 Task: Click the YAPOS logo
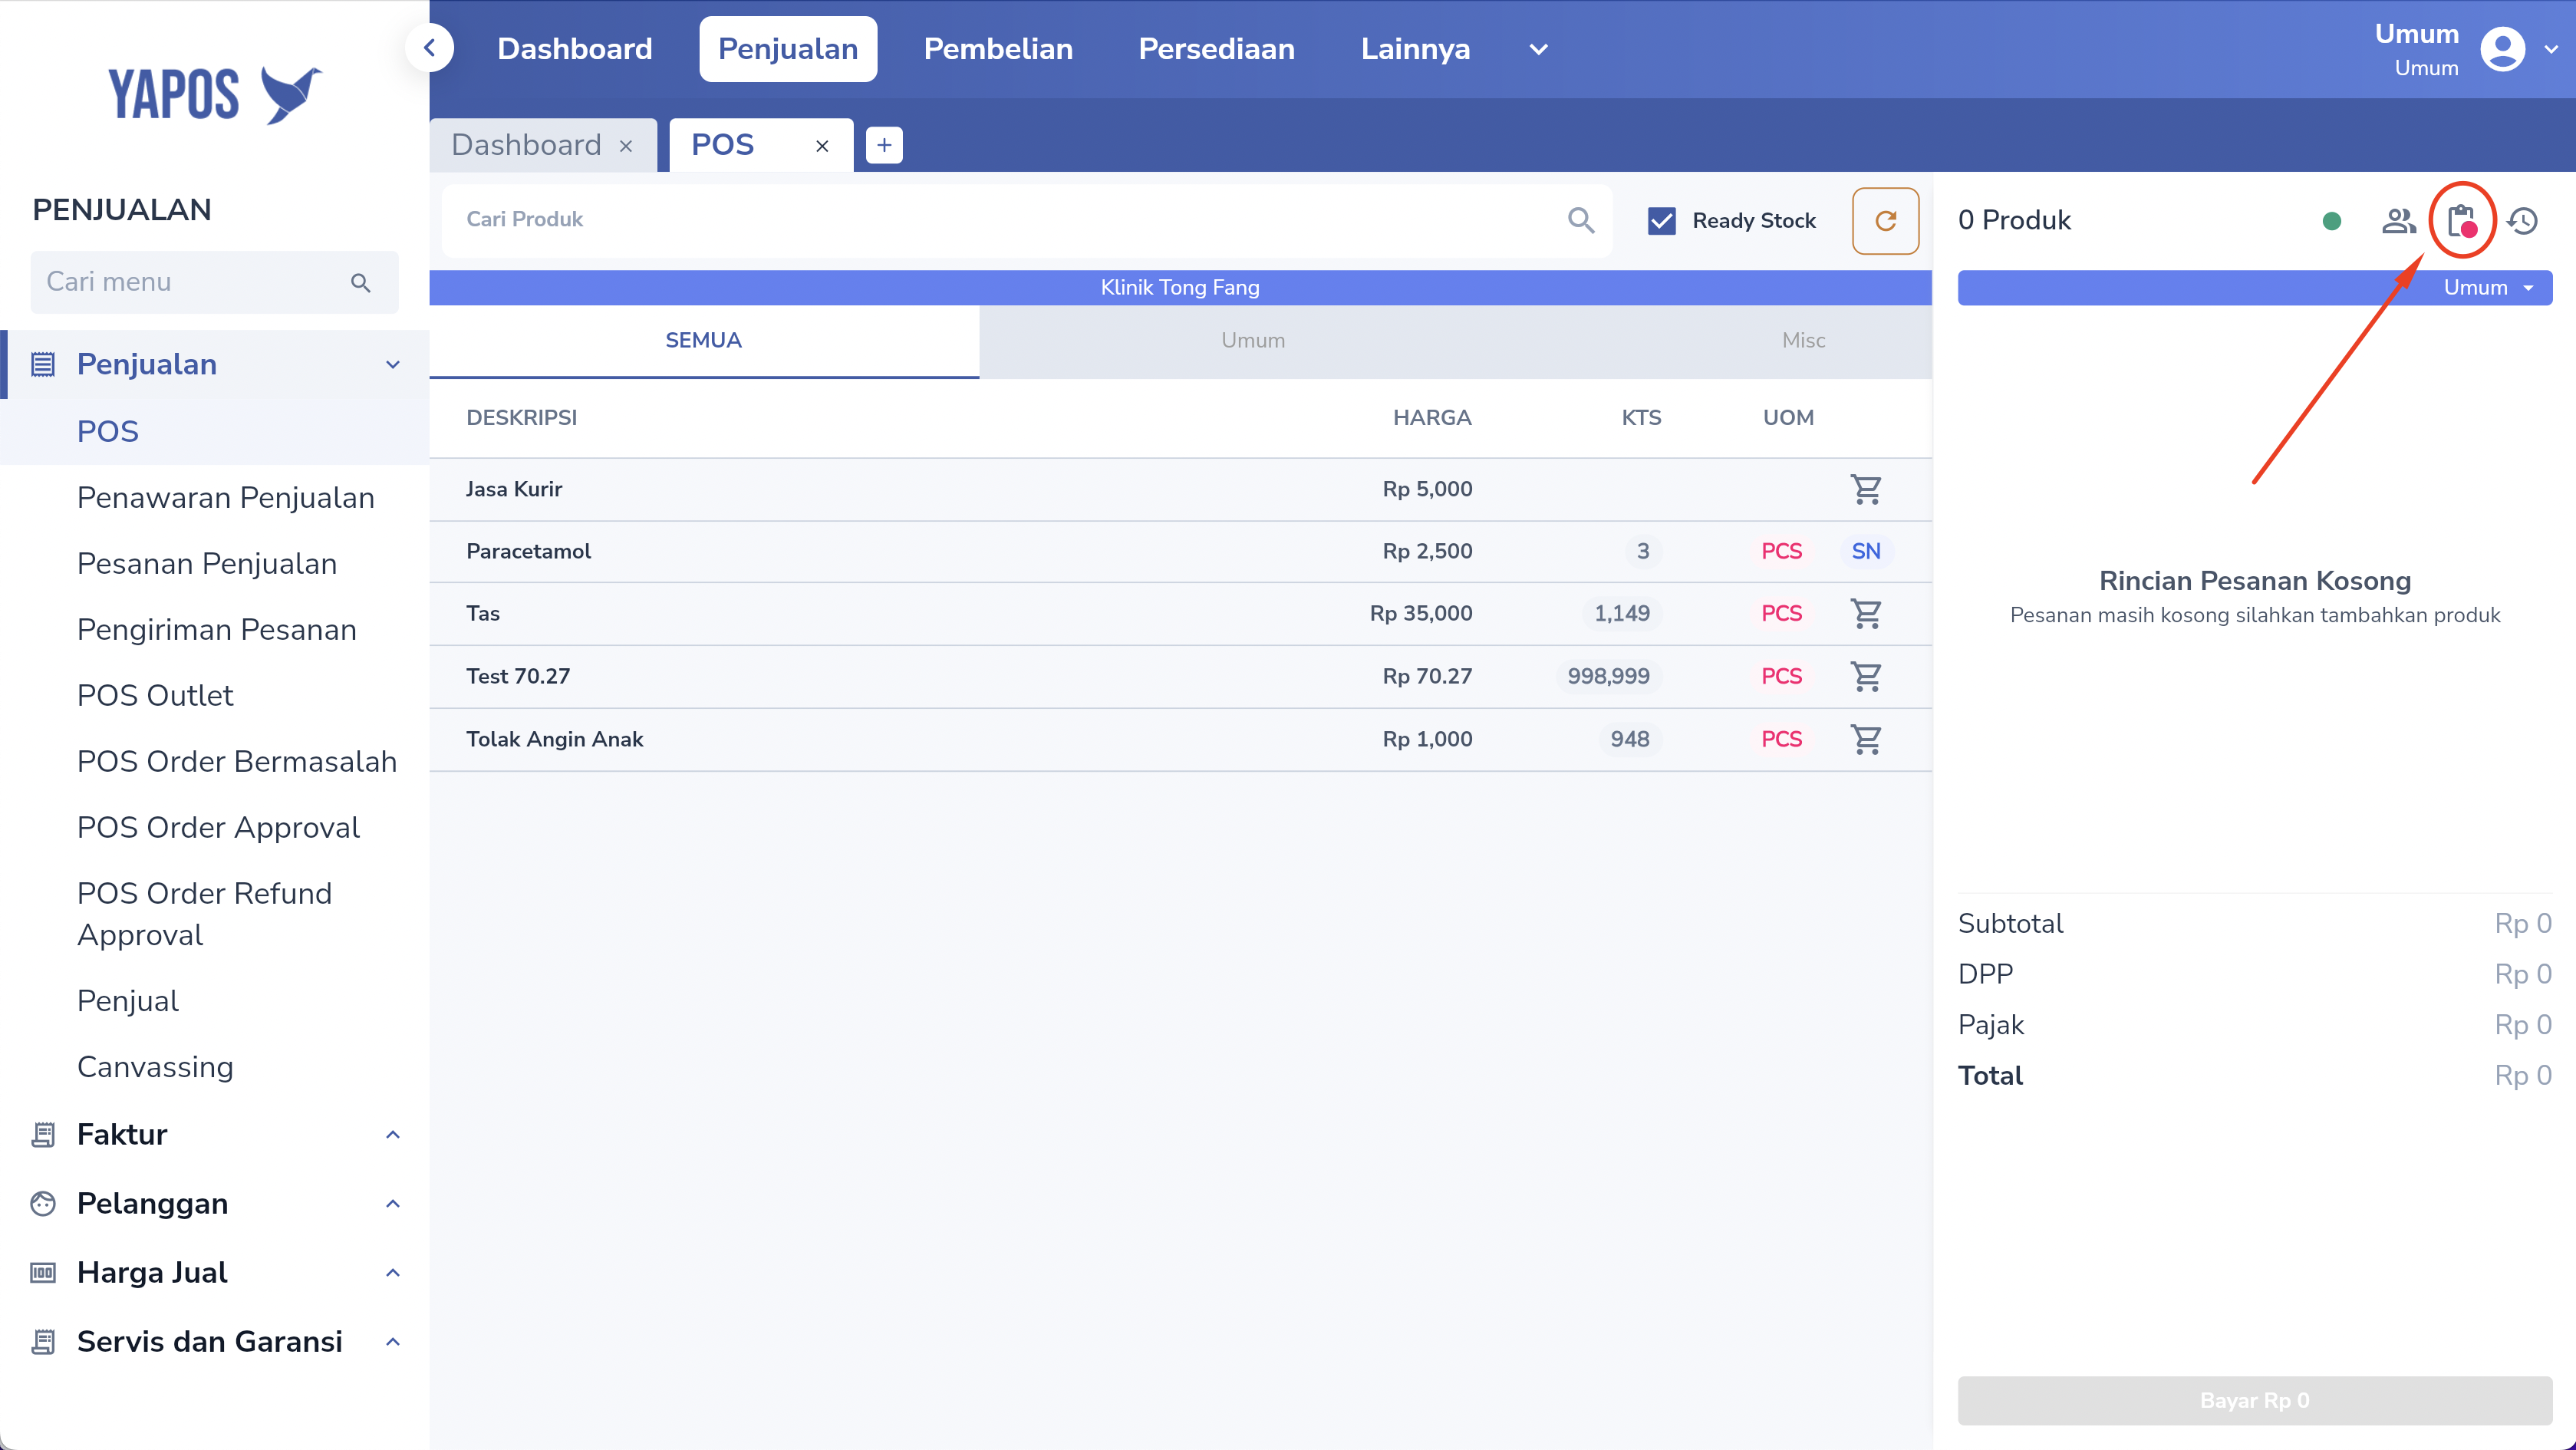pos(215,94)
